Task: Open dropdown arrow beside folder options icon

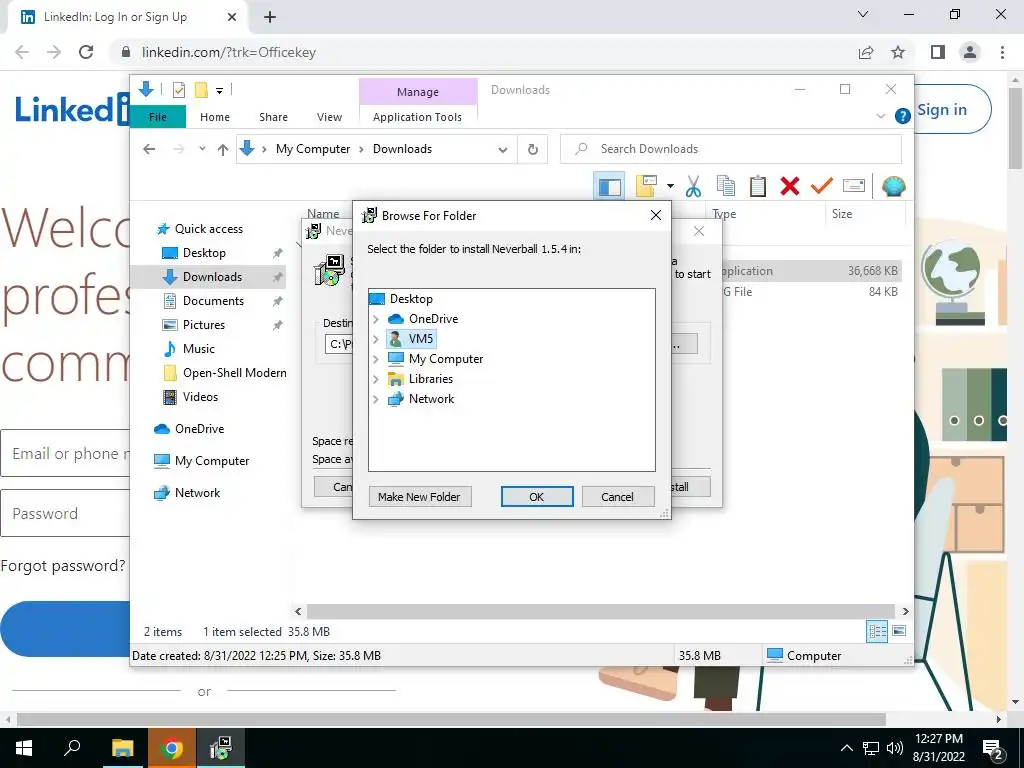Action: (670, 187)
